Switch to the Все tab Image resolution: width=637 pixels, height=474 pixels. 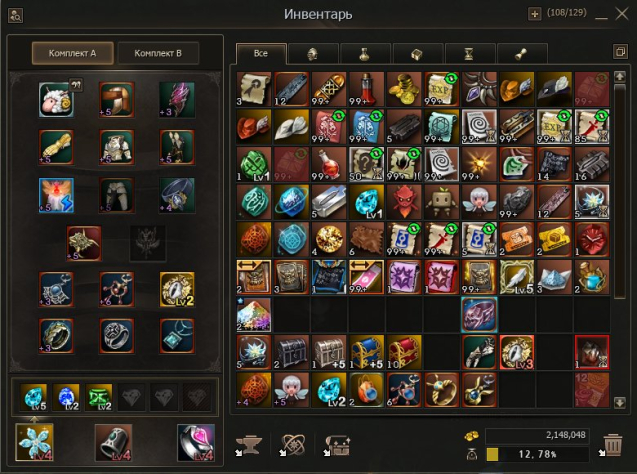pyautogui.click(x=261, y=53)
